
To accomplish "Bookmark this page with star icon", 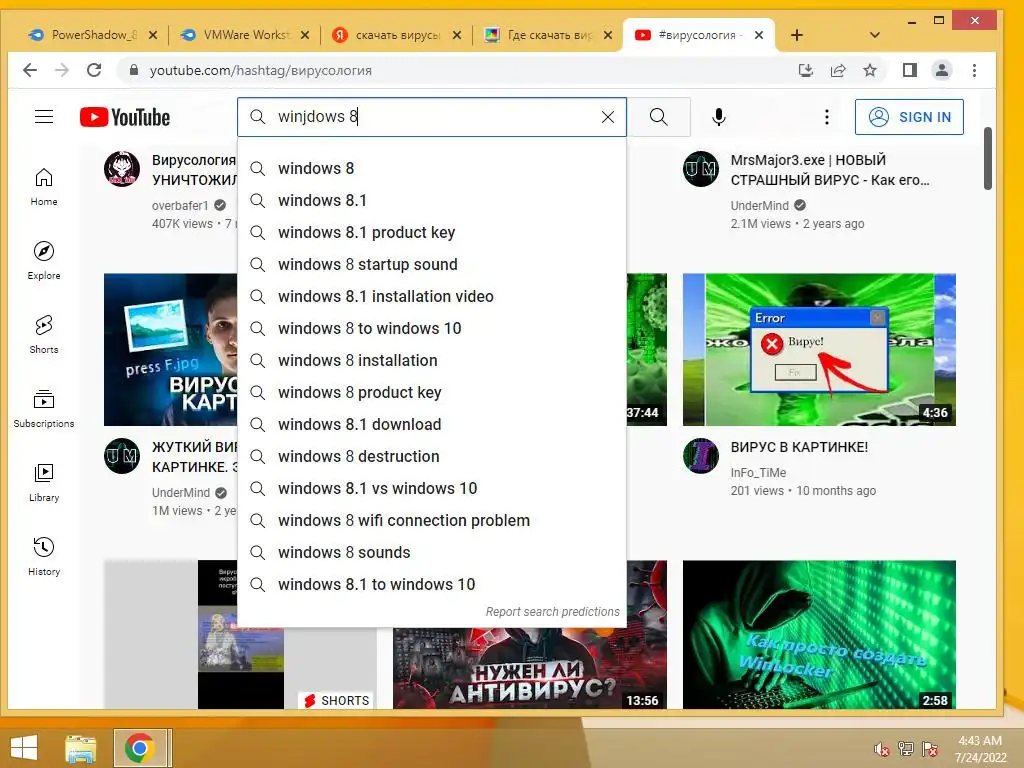I will pyautogui.click(x=870, y=70).
